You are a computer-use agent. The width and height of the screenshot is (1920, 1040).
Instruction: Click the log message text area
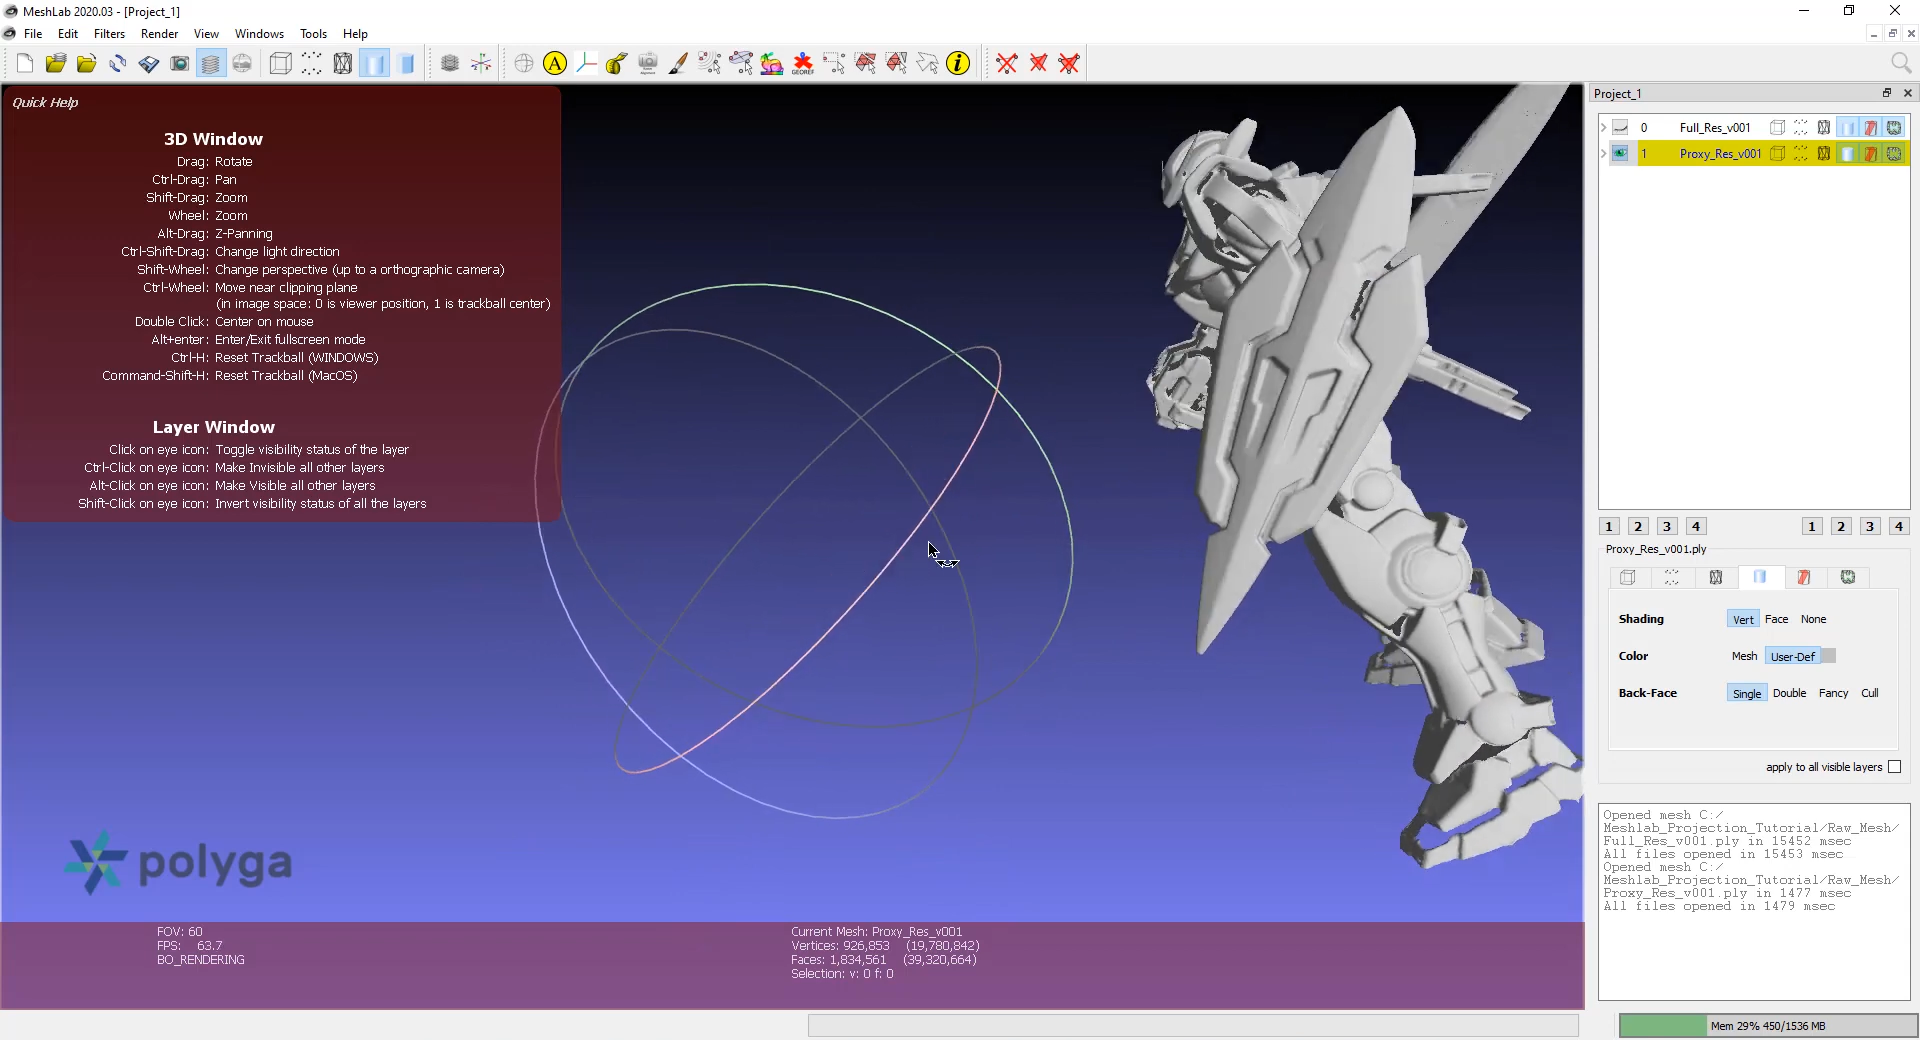point(1754,902)
